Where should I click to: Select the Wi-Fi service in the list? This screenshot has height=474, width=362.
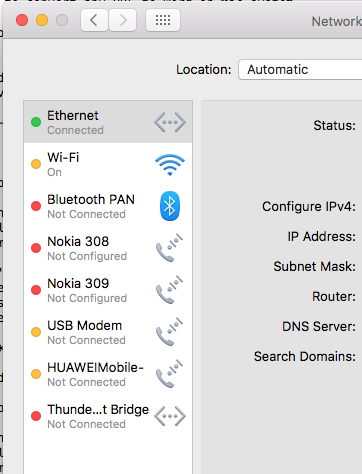coord(108,164)
